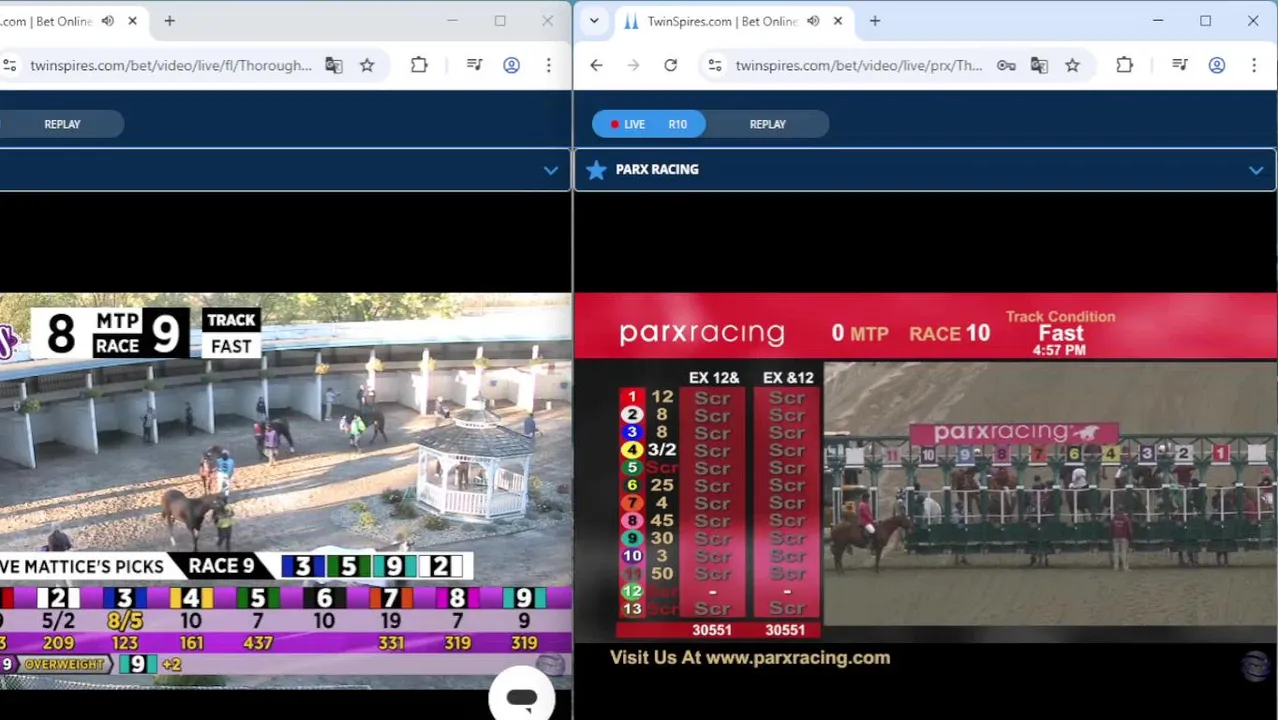Click the site info icon in left window address bar
1278x720 pixels.
pyautogui.click(x=9, y=65)
